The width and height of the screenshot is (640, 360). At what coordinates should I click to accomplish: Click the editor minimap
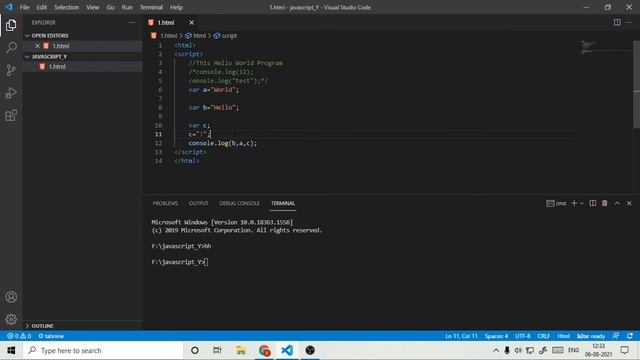point(605,47)
